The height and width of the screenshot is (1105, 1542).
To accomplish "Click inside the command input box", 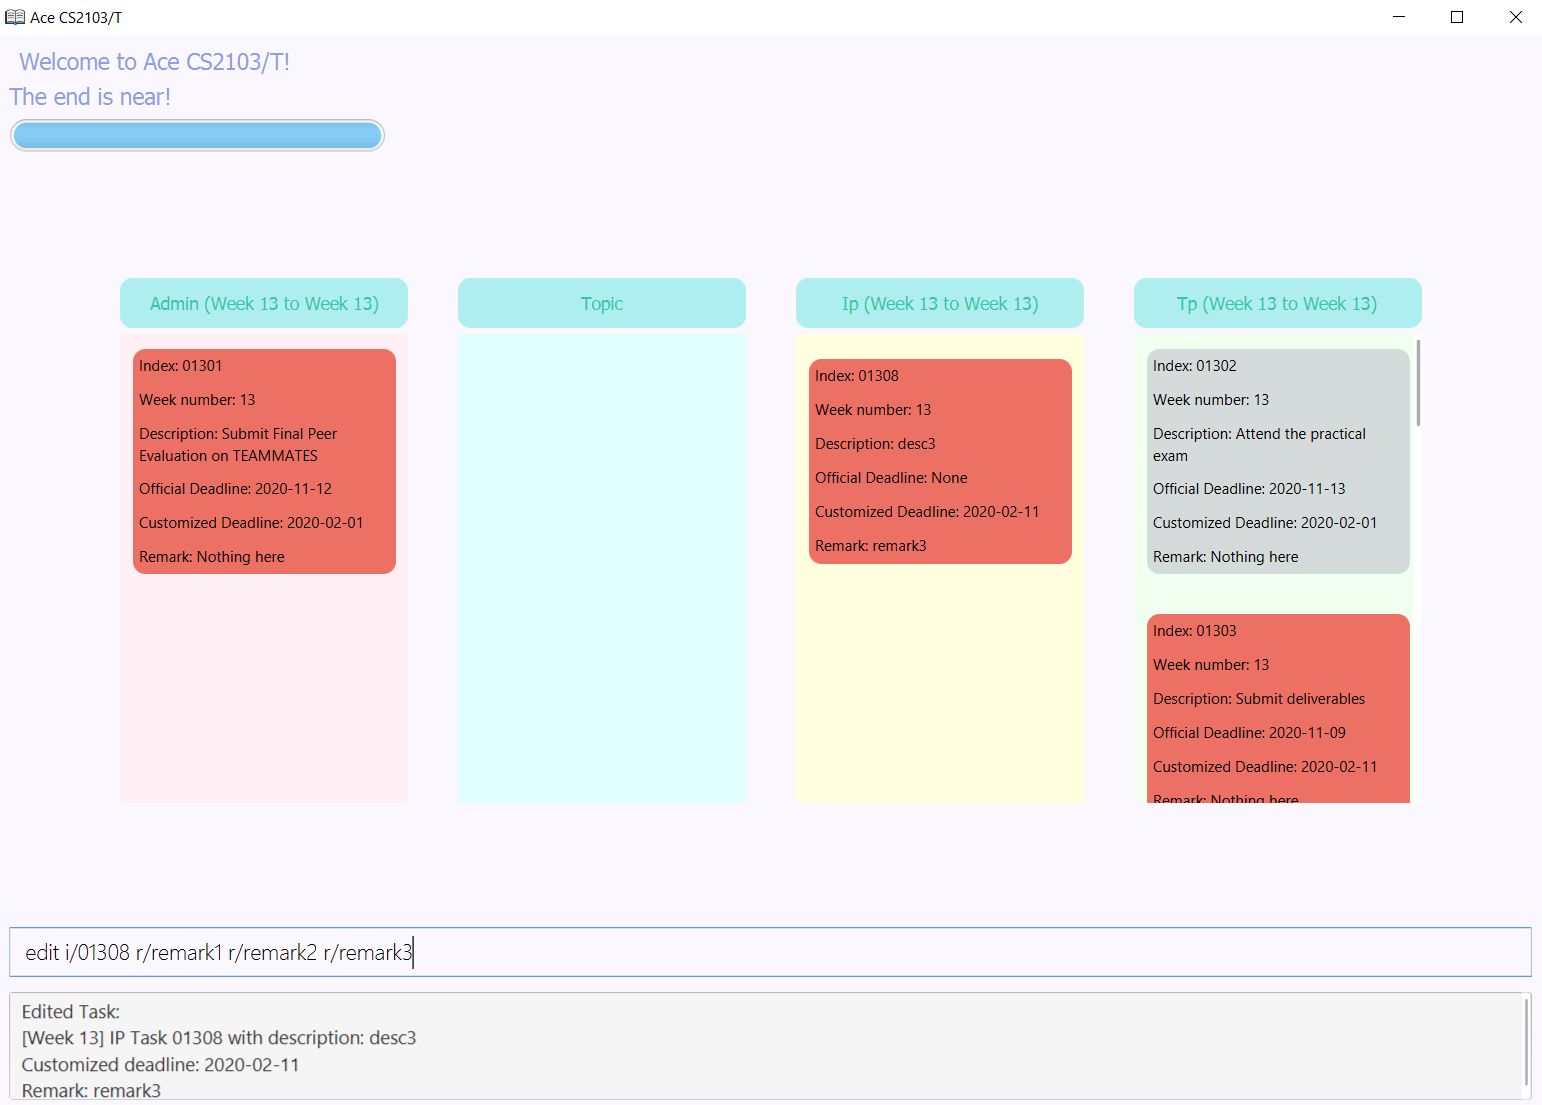I will click(770, 952).
